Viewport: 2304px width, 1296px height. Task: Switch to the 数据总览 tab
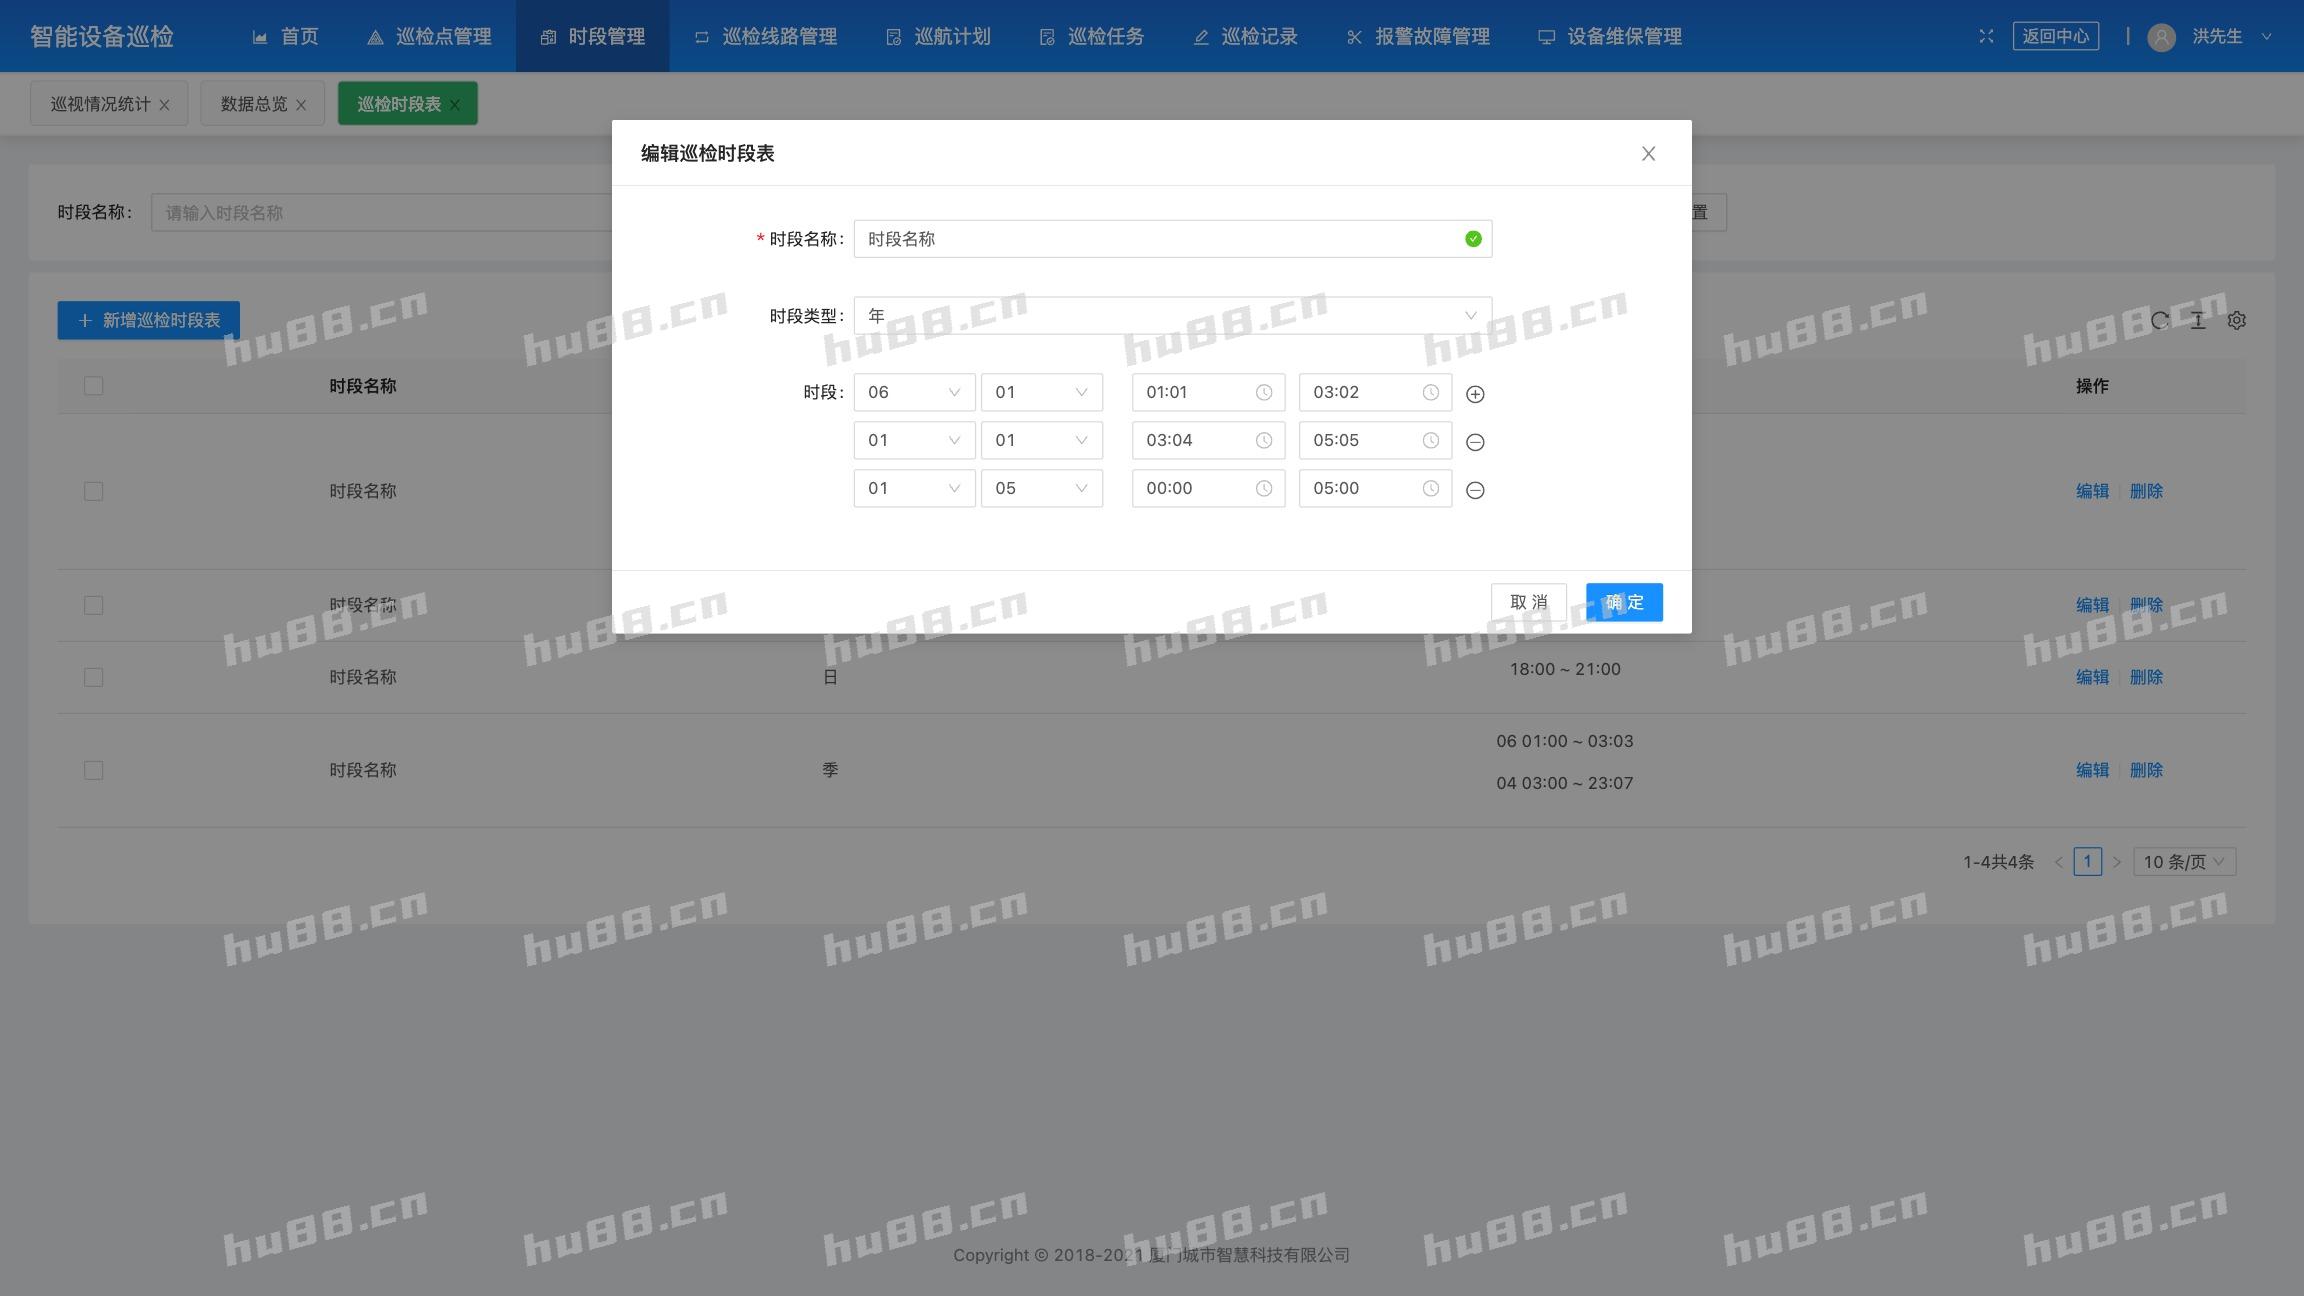click(x=253, y=104)
